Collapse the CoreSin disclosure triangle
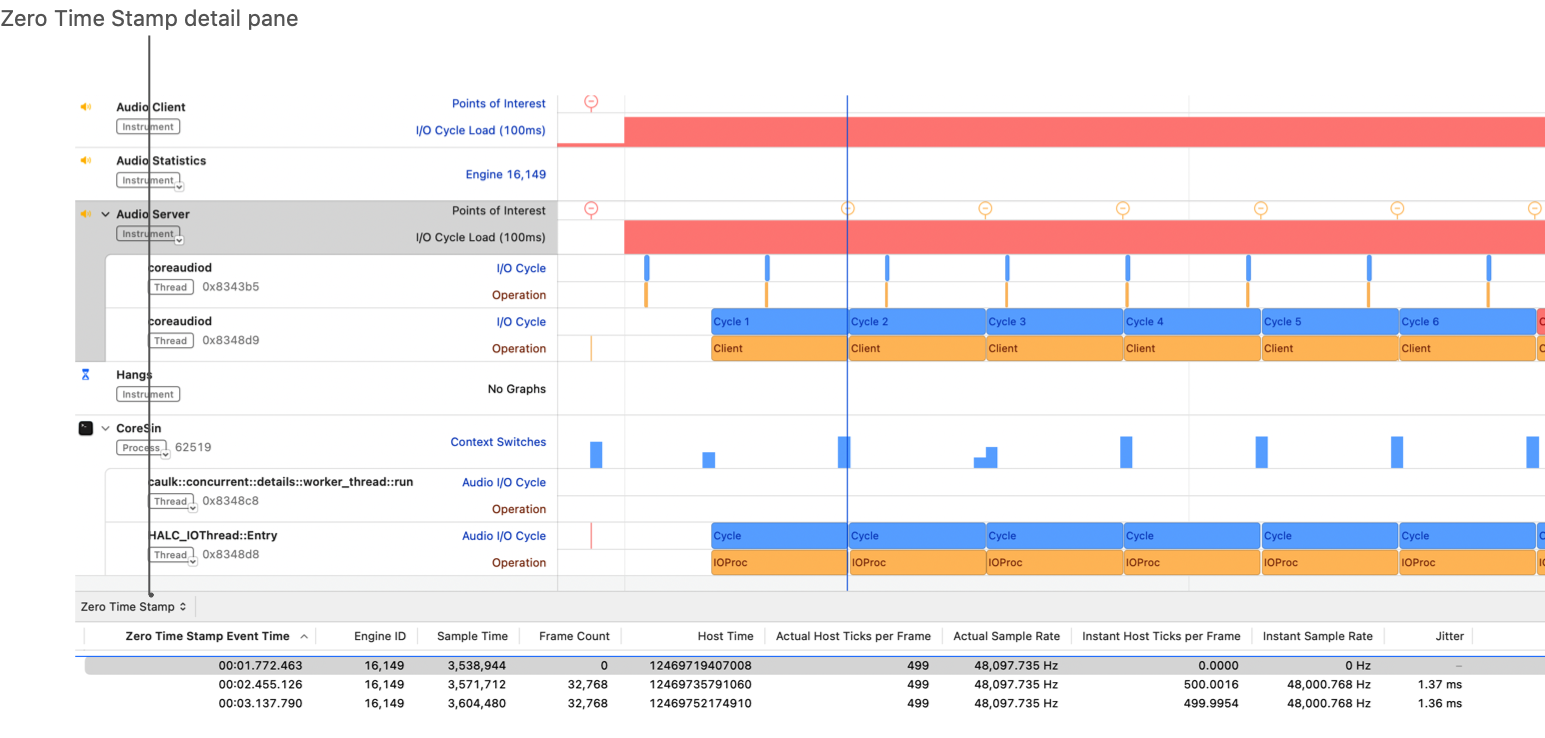 [104, 428]
